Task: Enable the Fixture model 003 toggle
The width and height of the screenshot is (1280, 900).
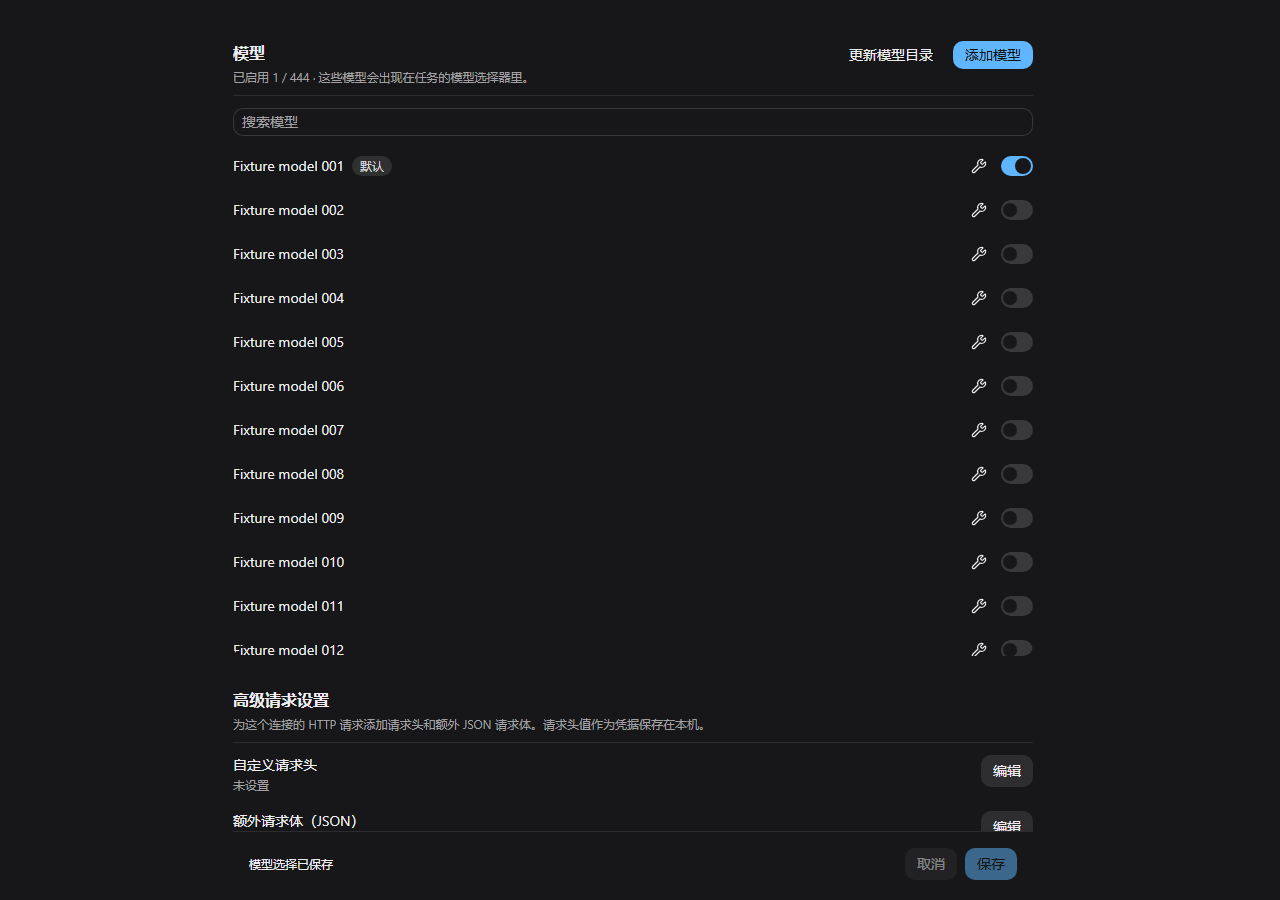Action: point(1017,254)
